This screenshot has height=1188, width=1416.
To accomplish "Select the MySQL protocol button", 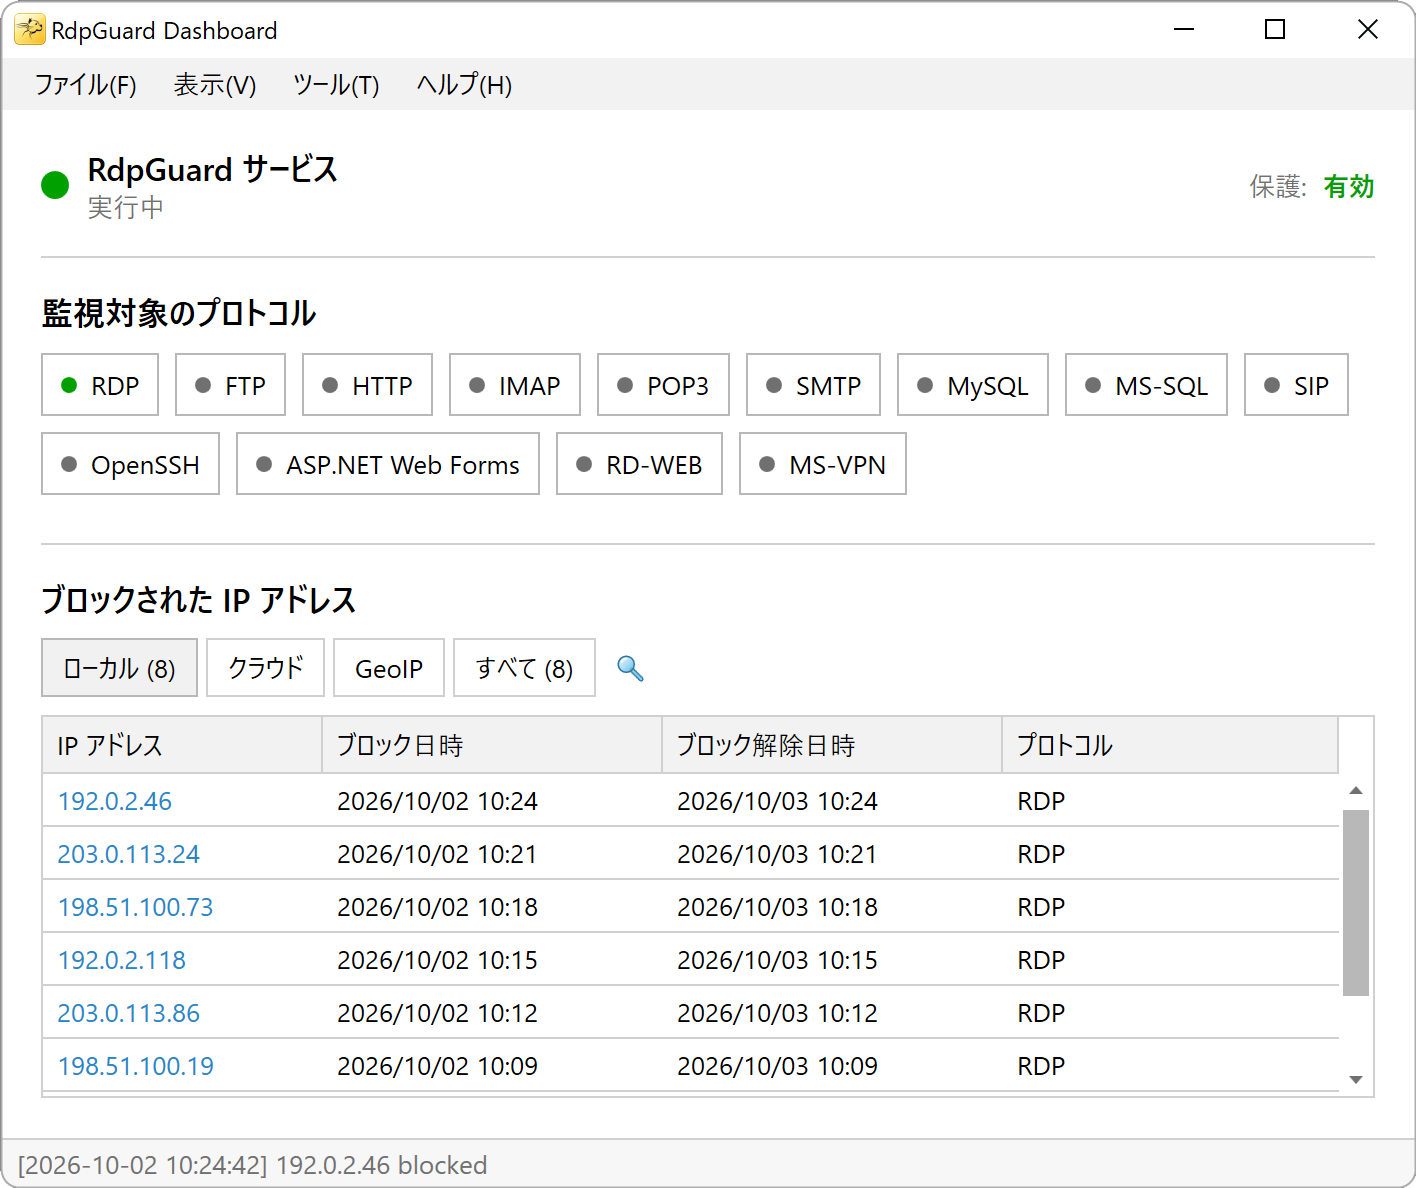I will [x=973, y=385].
